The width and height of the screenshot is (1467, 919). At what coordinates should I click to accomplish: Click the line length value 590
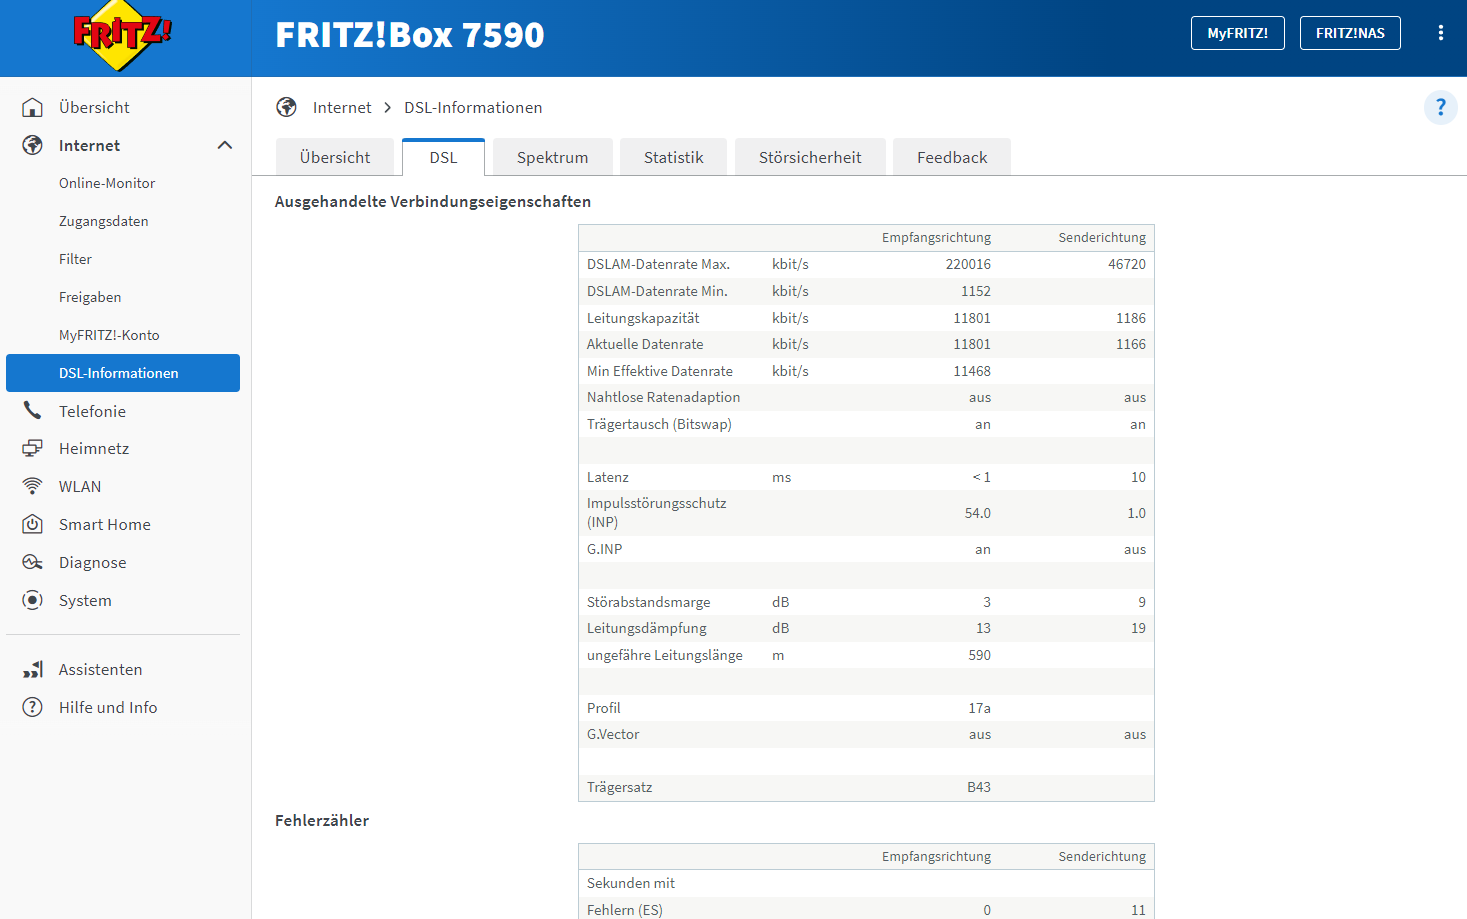[x=980, y=655]
